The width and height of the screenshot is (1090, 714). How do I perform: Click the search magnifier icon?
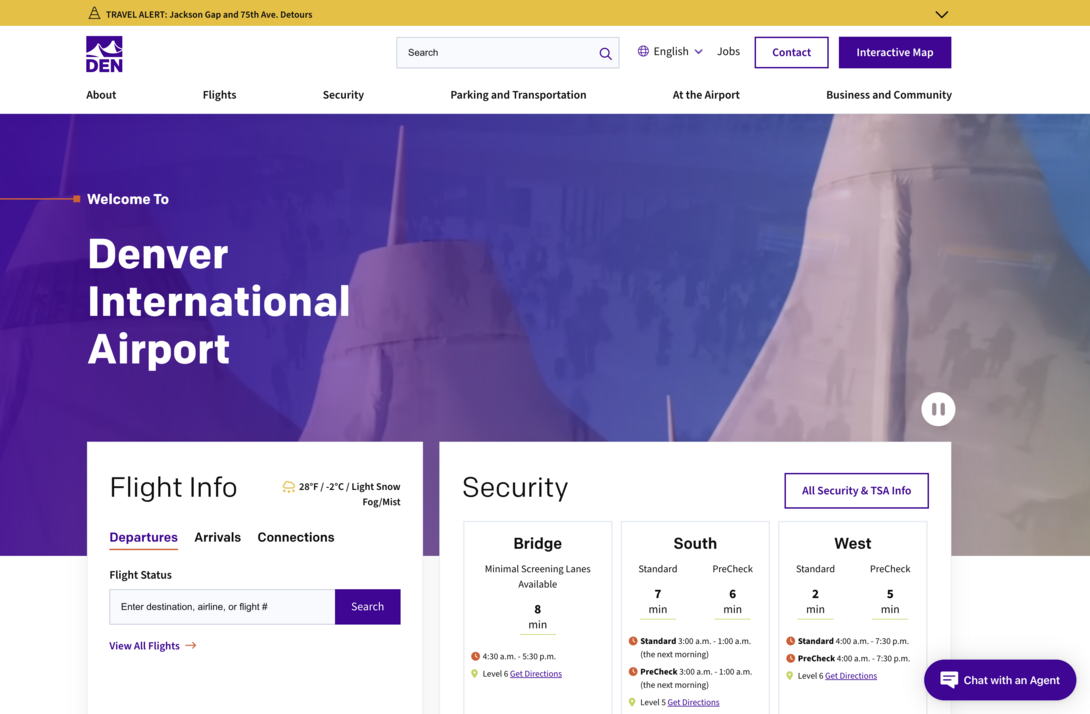pyautogui.click(x=605, y=53)
